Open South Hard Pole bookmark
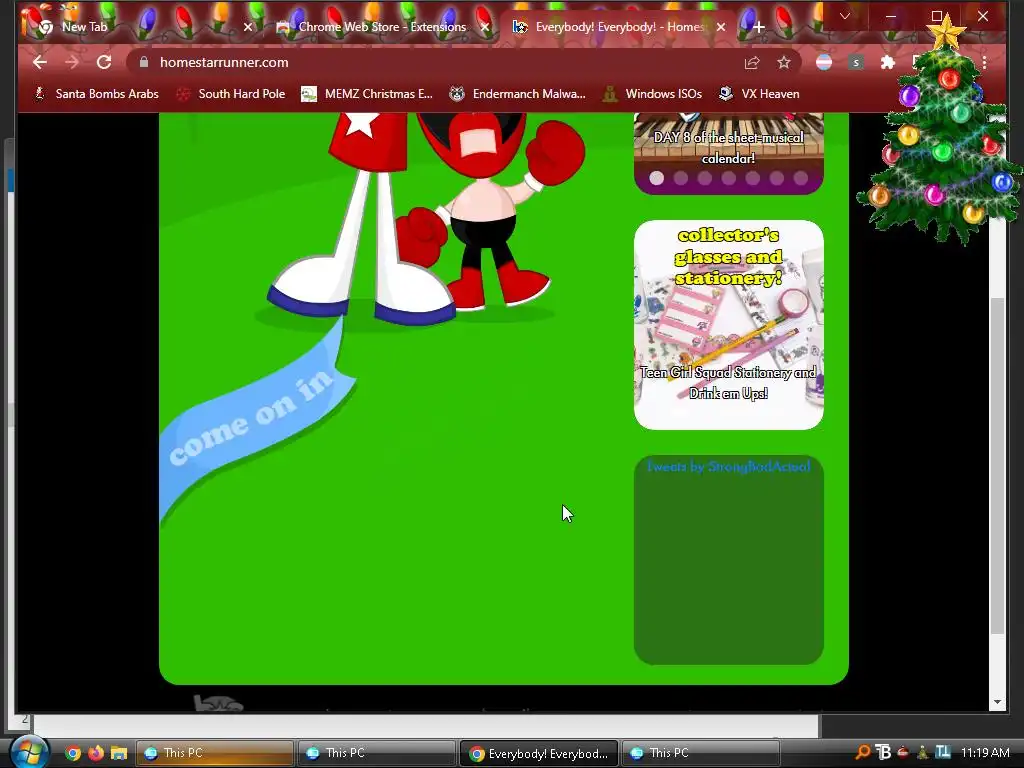 [x=231, y=94]
